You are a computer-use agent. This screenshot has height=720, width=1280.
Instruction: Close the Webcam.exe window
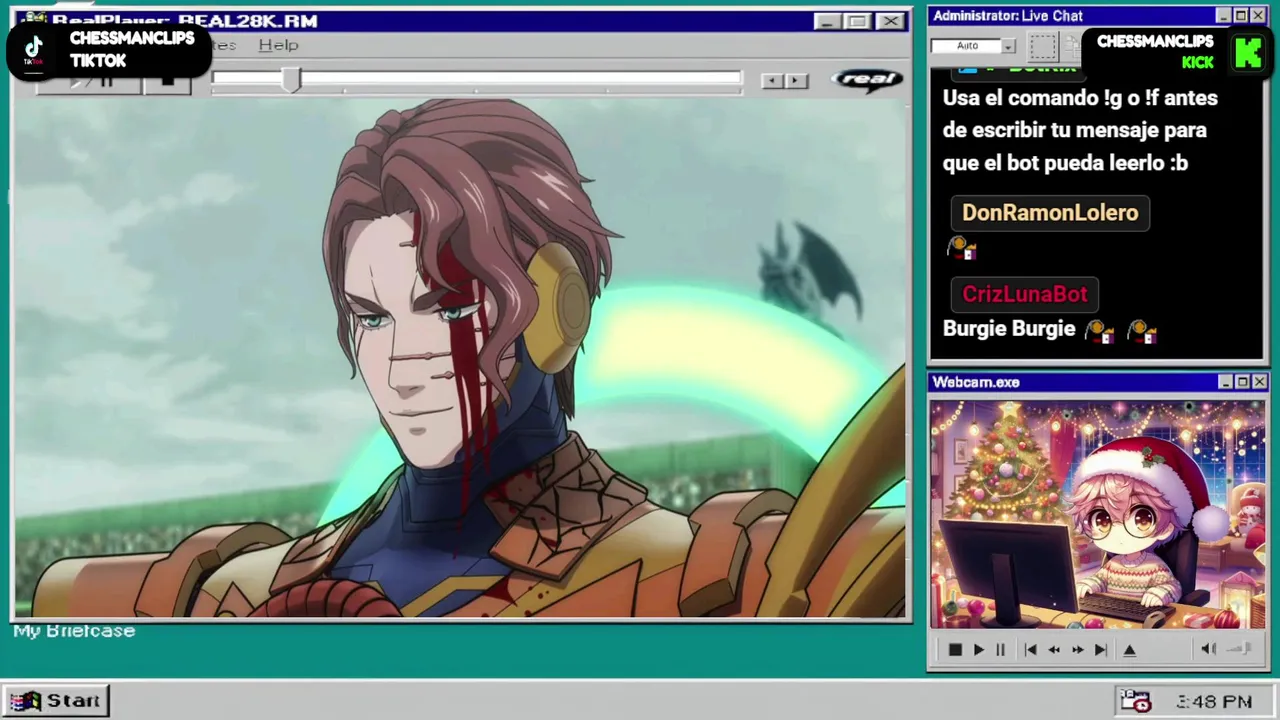pos(1259,382)
